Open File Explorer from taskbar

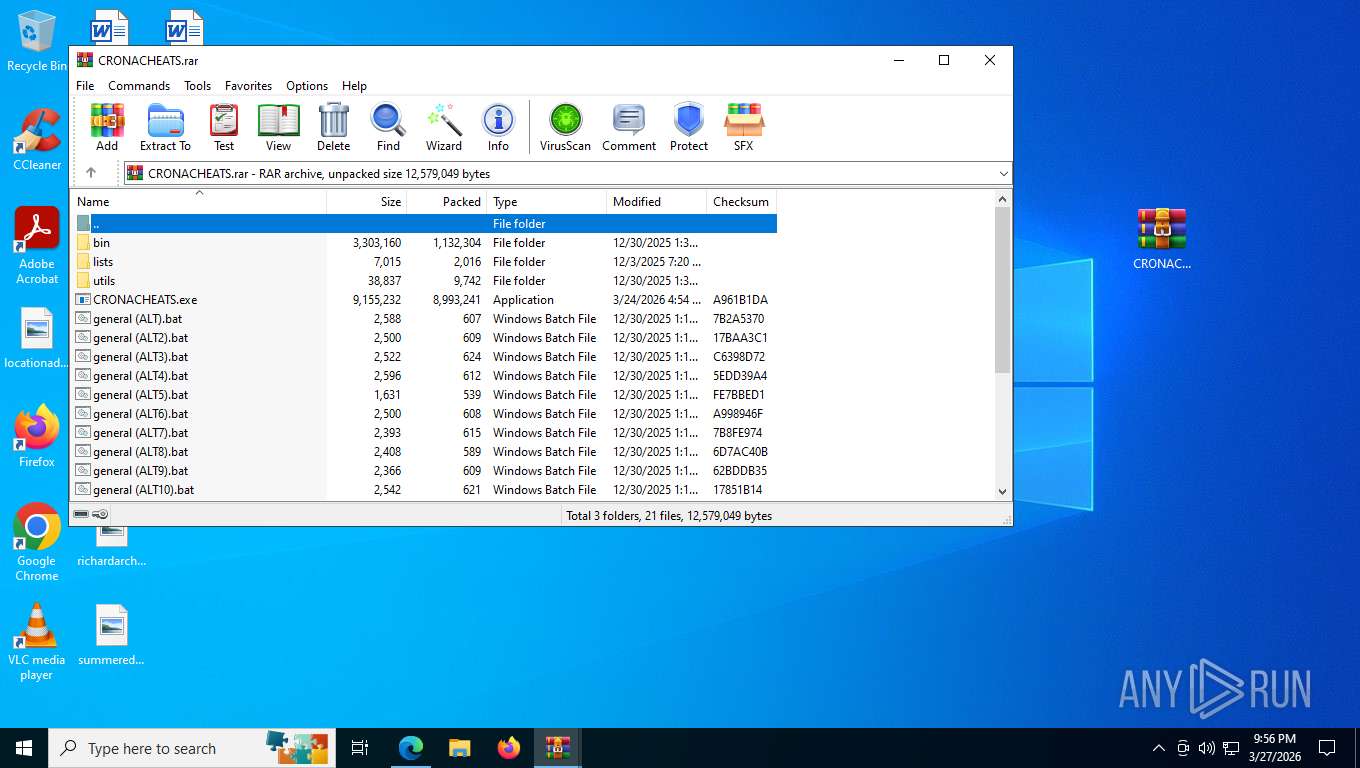pos(460,748)
